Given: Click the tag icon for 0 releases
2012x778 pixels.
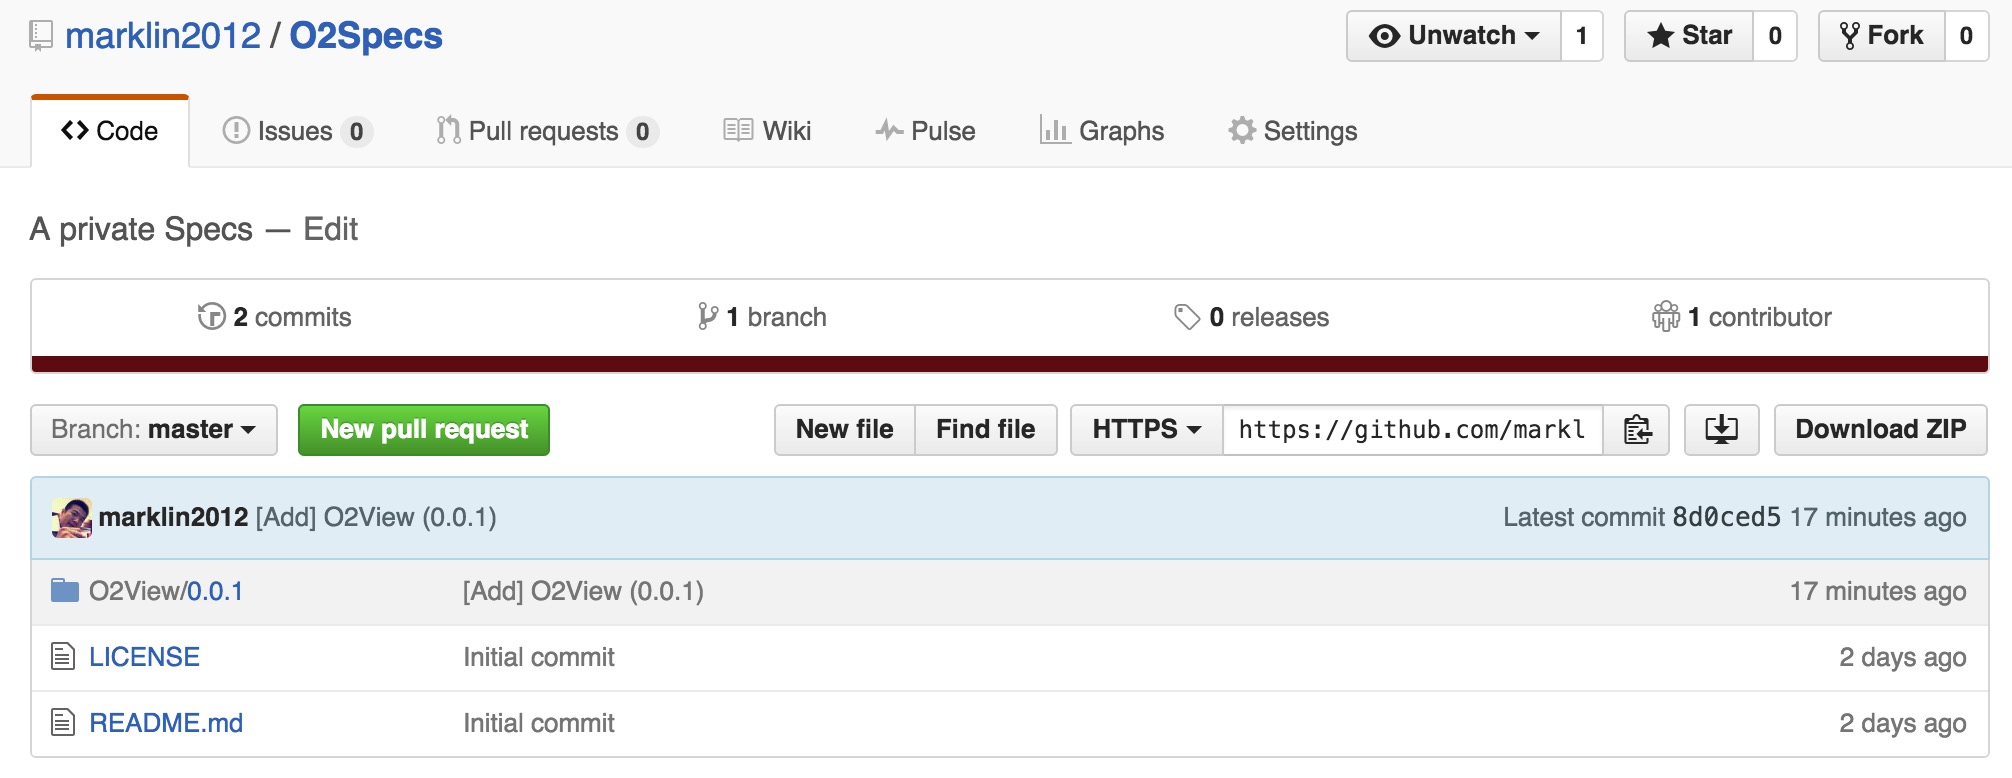Looking at the screenshot, I should click(x=1186, y=317).
